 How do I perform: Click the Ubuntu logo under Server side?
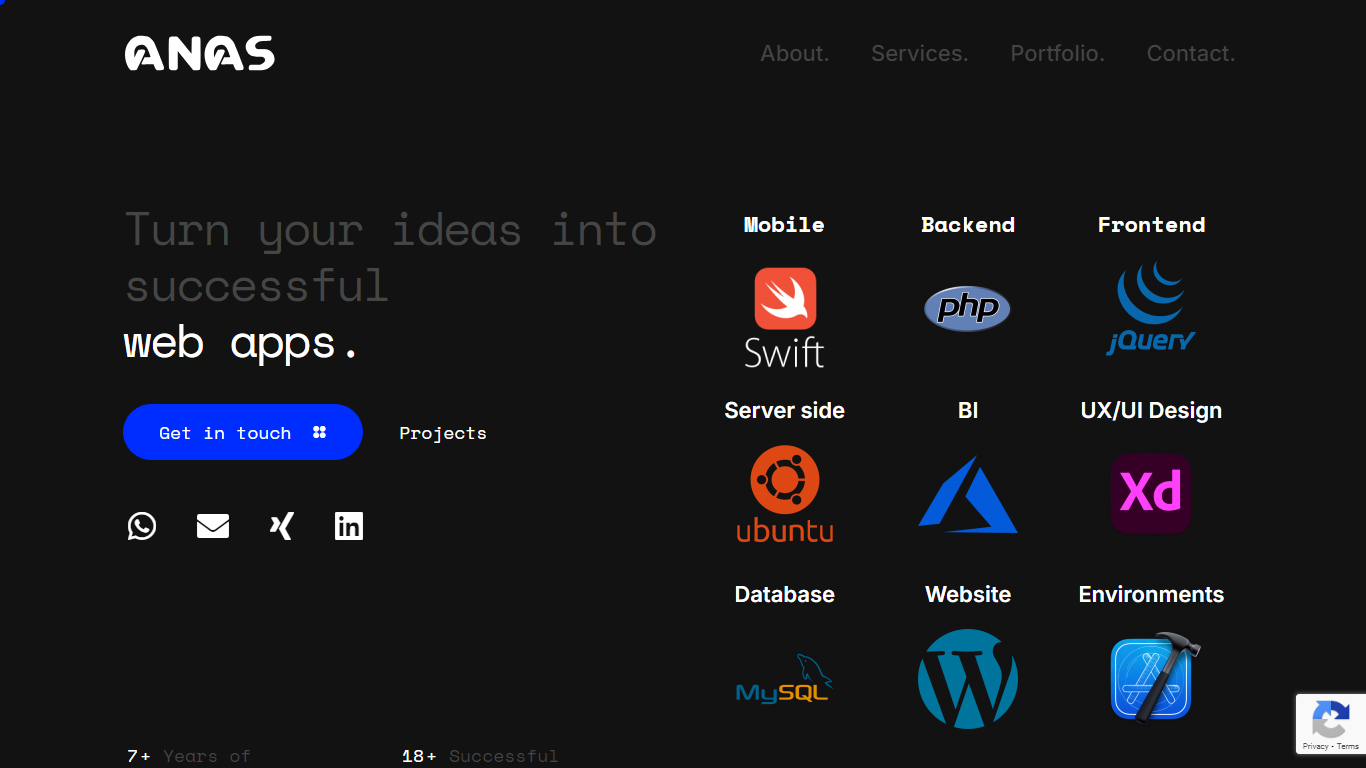(785, 494)
